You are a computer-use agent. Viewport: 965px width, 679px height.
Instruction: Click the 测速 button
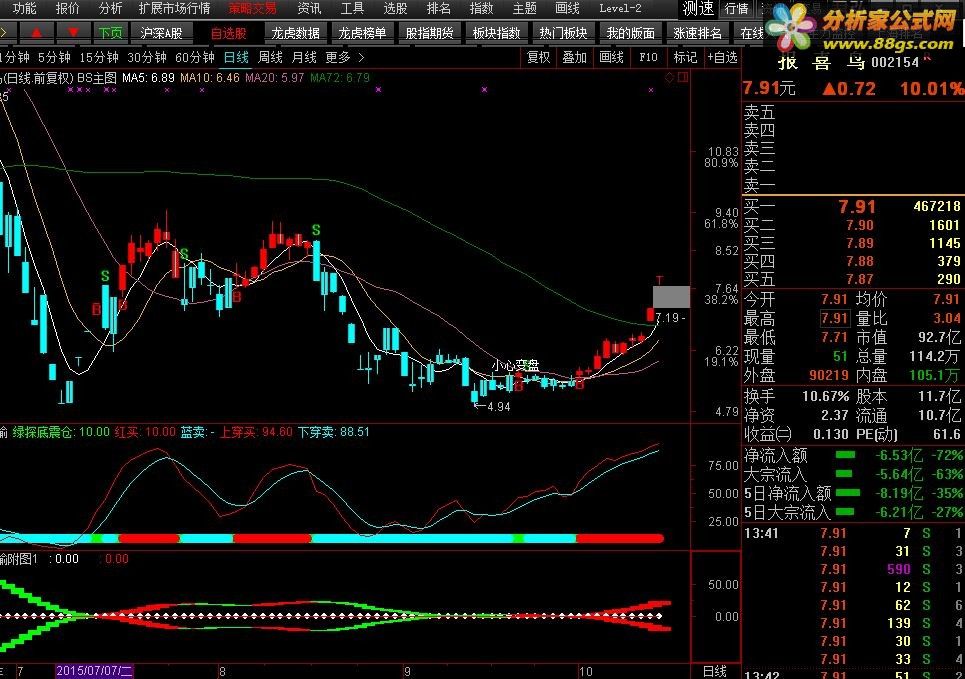pos(699,9)
